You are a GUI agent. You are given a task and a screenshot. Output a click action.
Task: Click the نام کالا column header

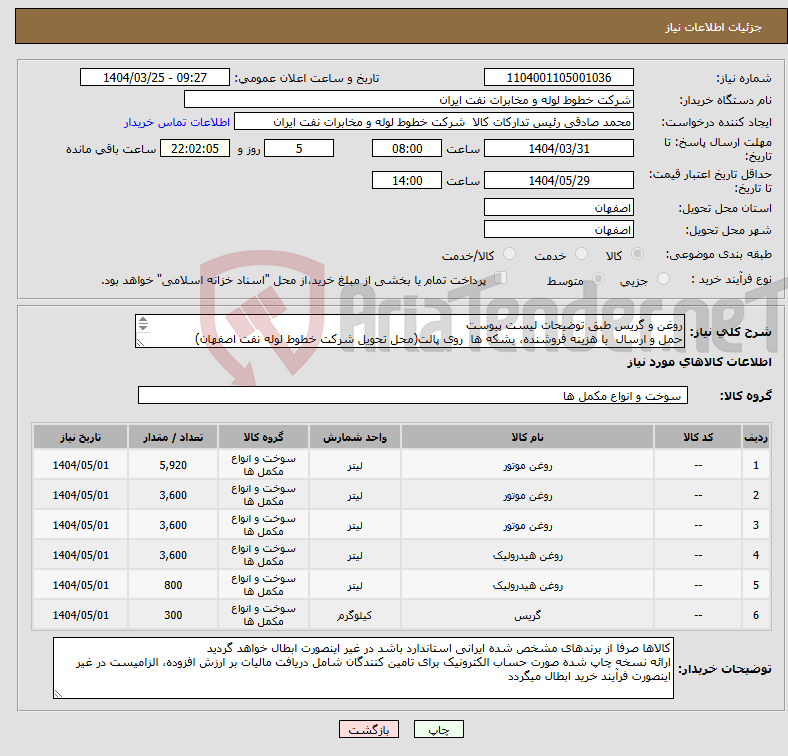tap(527, 437)
